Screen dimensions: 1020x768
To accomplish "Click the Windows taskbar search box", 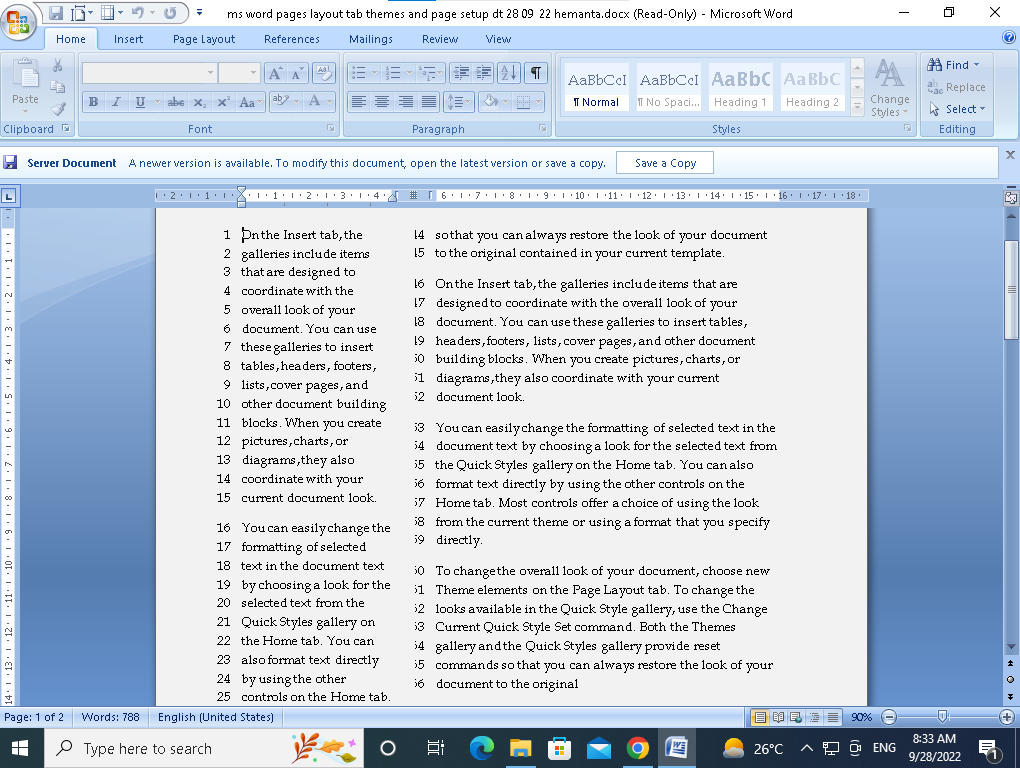I will 145,748.
